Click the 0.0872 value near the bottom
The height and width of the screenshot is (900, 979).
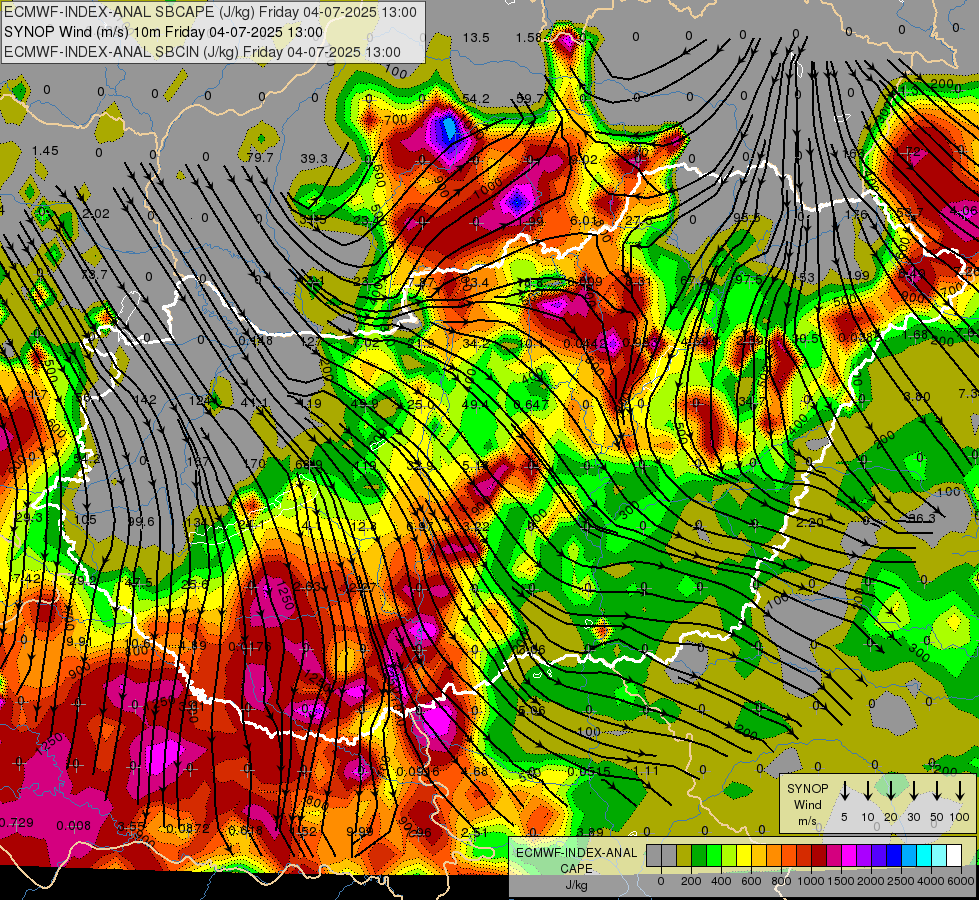pos(189,829)
